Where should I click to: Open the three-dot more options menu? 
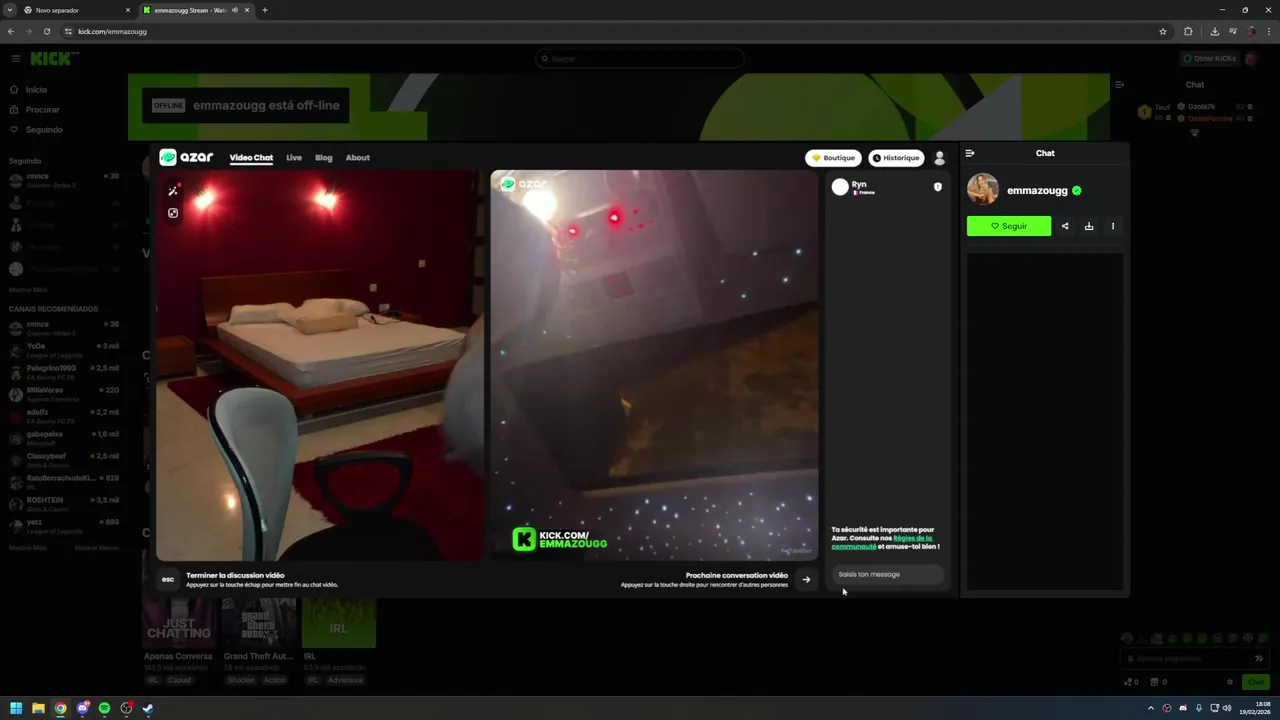click(x=1112, y=226)
